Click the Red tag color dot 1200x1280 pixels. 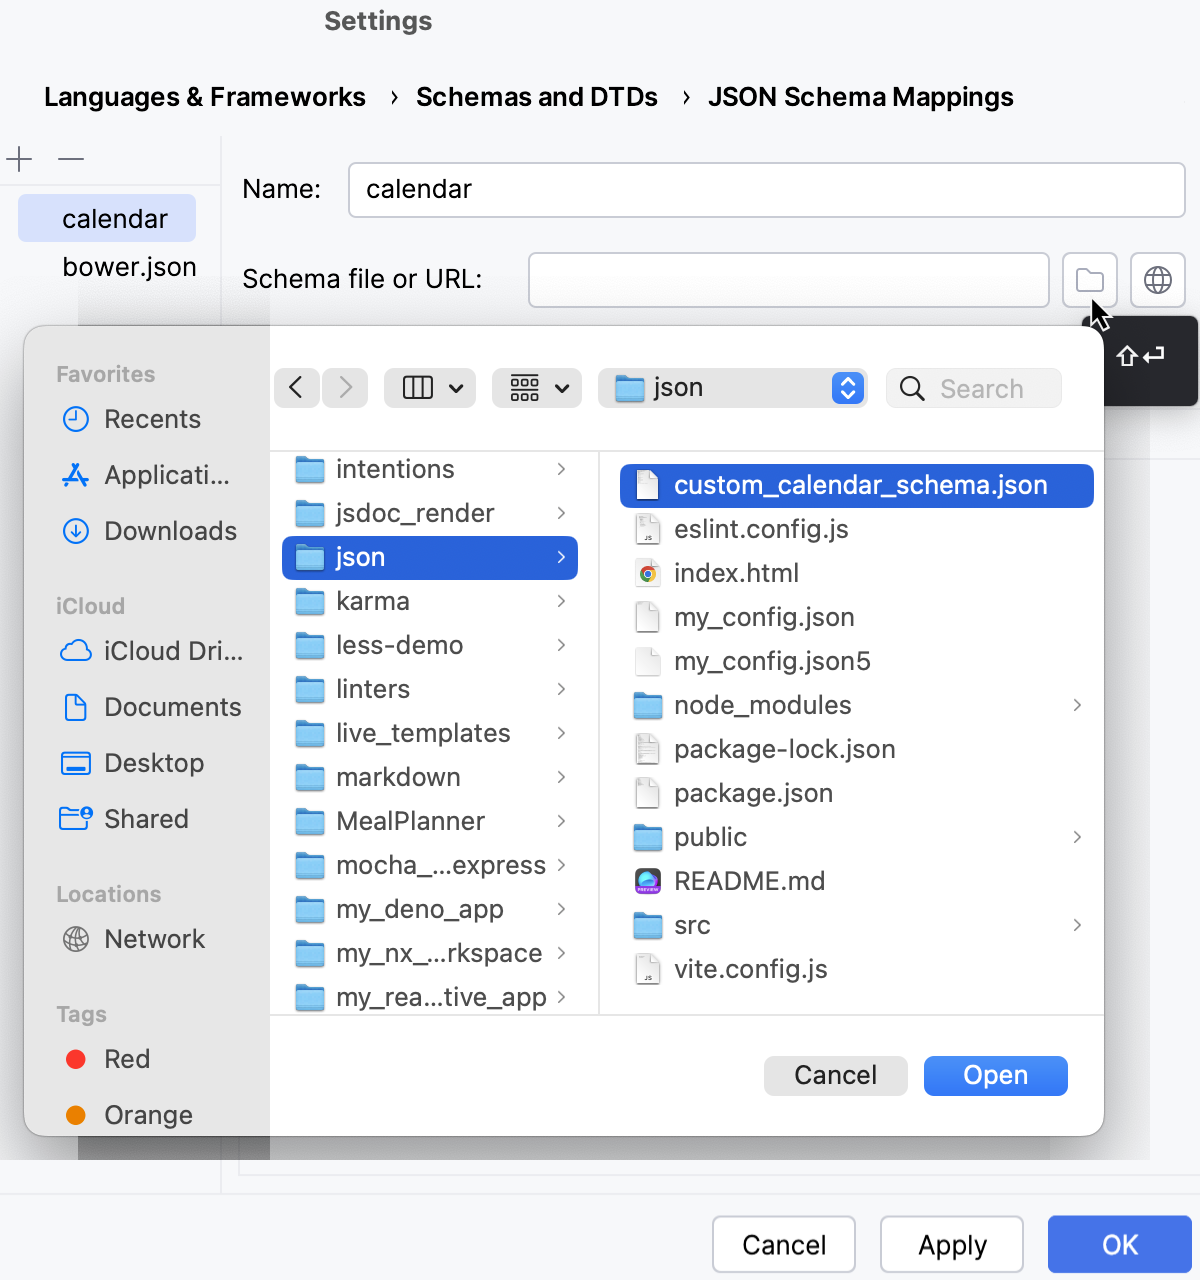click(x=75, y=1058)
